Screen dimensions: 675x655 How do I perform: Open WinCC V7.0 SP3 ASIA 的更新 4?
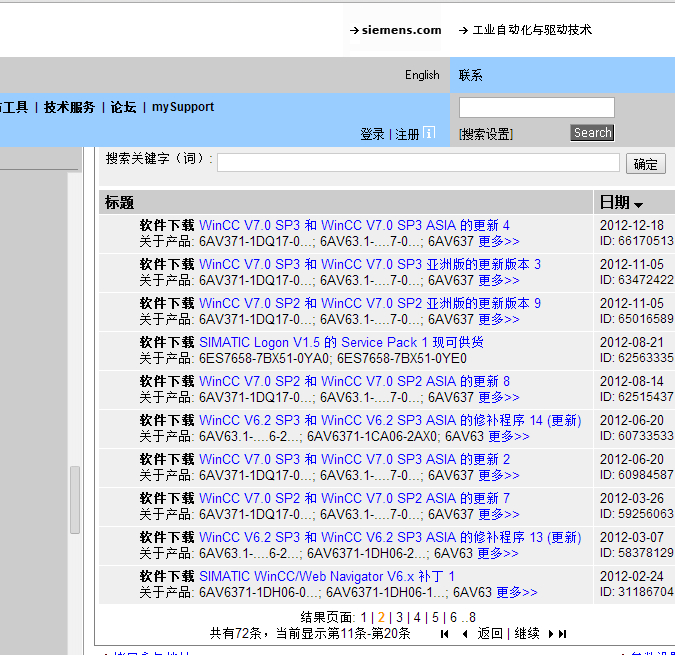click(354, 226)
